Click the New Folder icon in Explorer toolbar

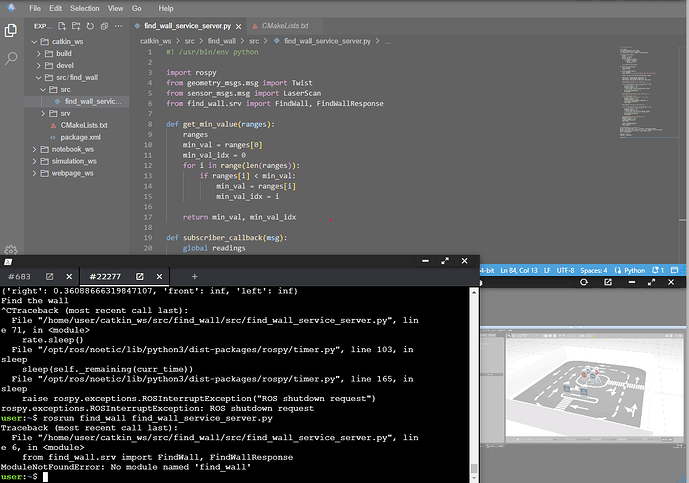pos(76,24)
